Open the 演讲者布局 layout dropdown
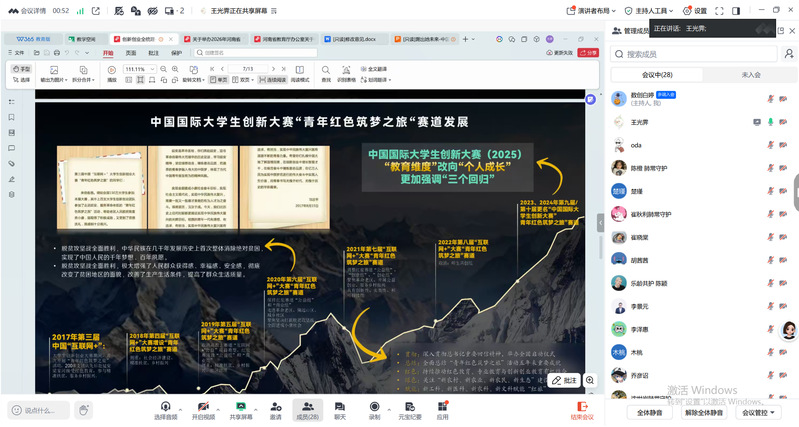Screen dimensions: 799x427 coord(591,10)
